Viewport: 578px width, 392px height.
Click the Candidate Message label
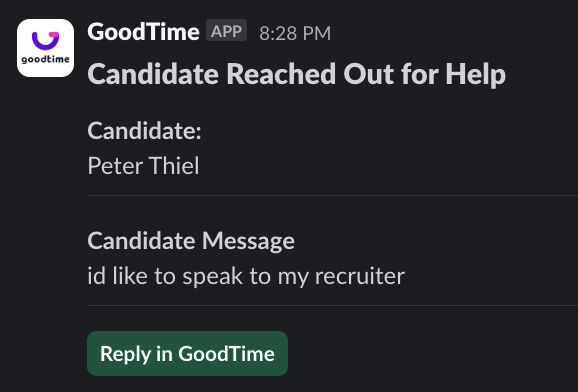(191, 241)
